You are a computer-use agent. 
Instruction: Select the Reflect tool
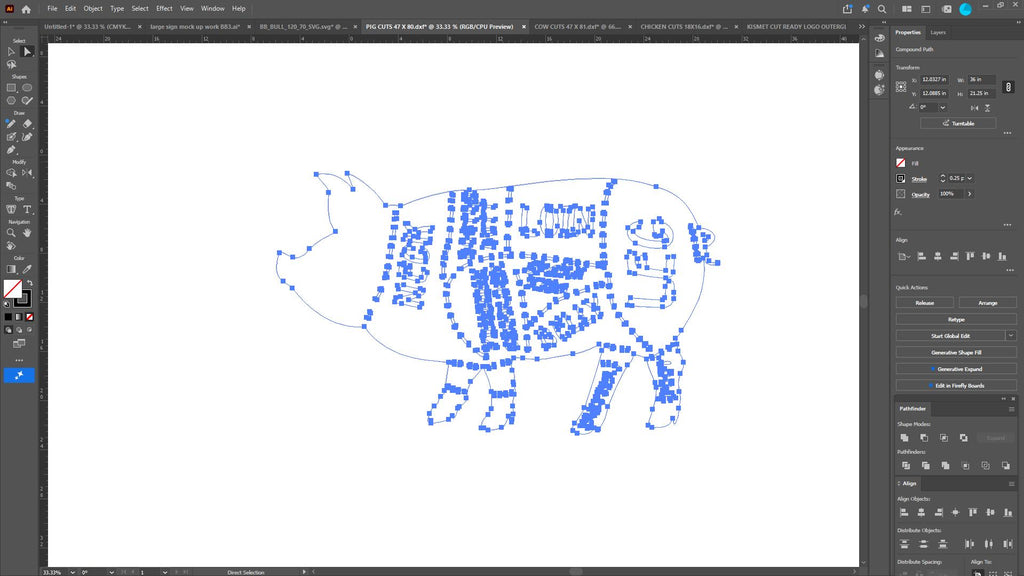click(x=27, y=172)
